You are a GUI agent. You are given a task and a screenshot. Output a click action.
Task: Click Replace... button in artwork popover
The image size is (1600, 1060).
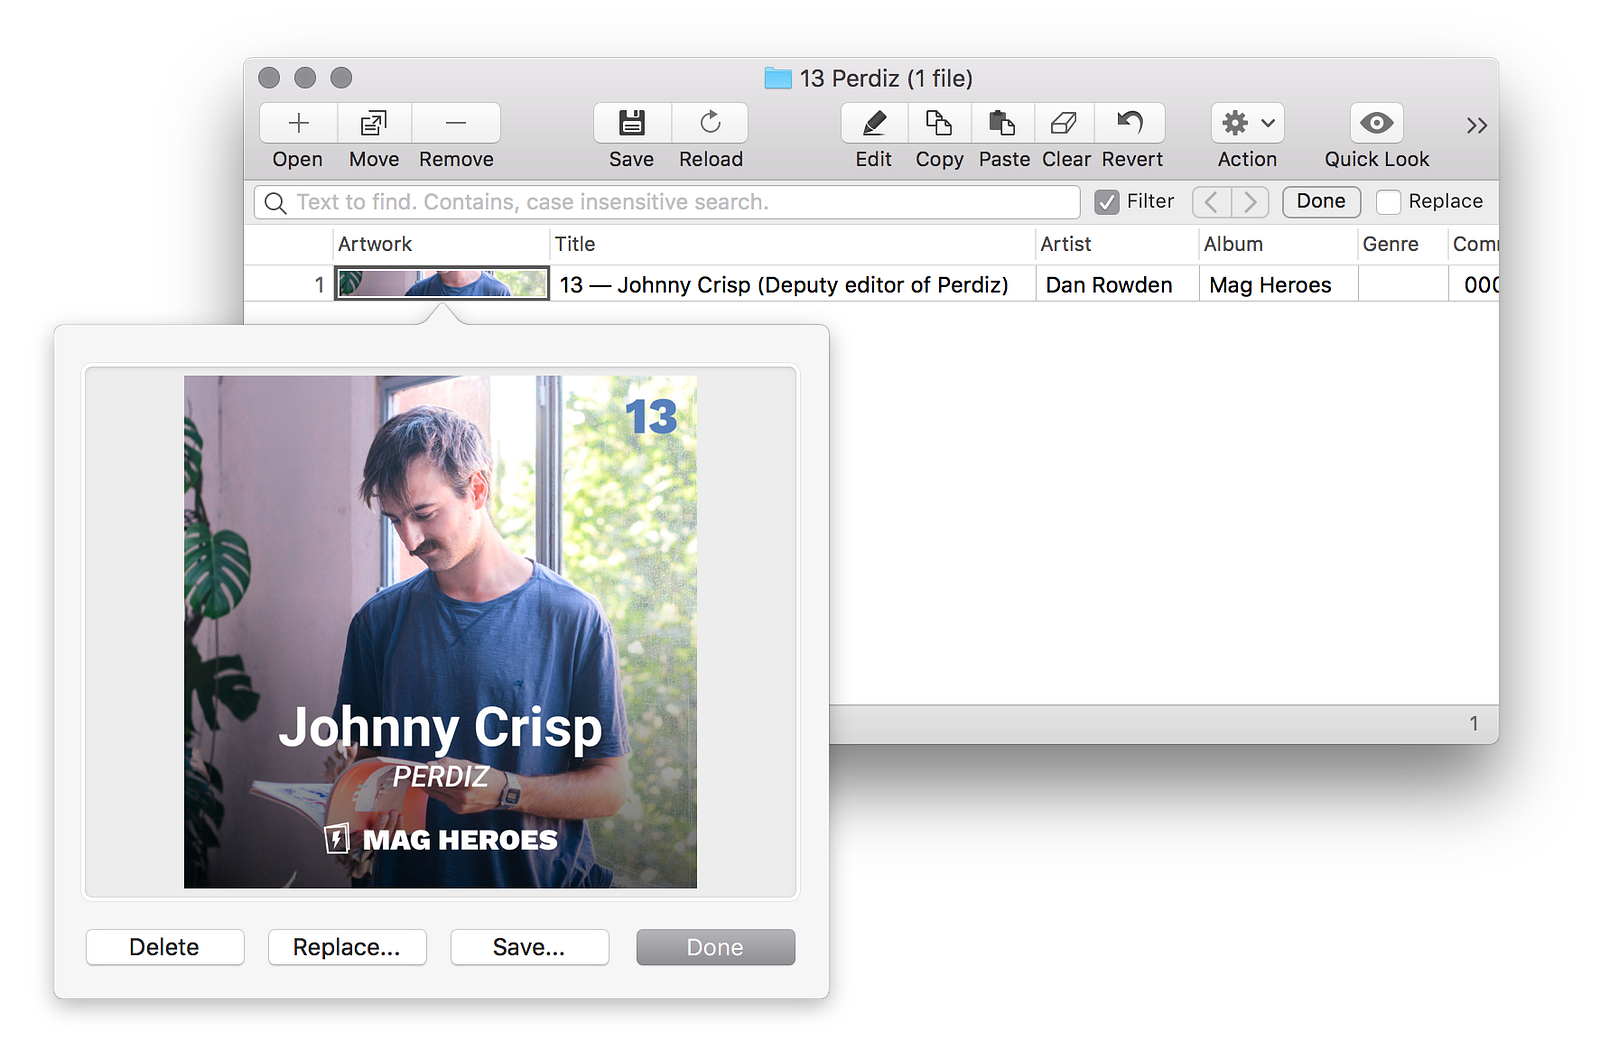click(347, 947)
